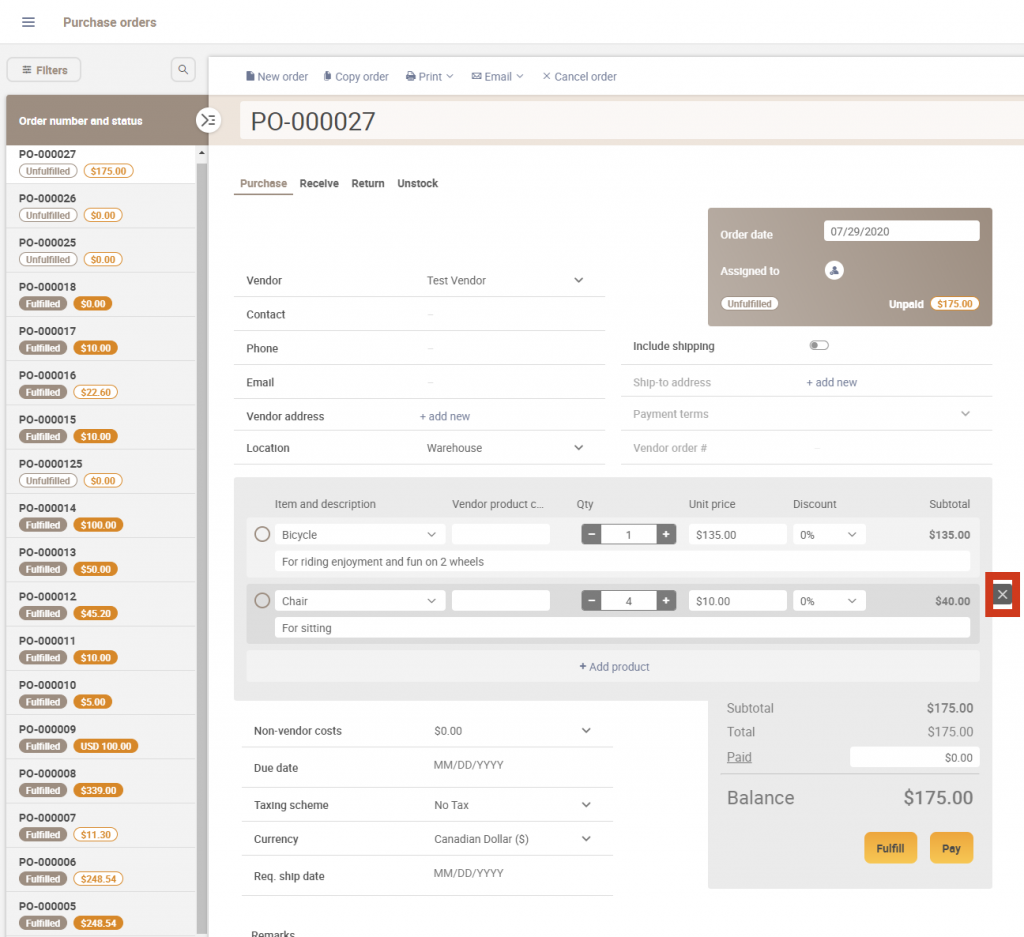The height and width of the screenshot is (937, 1024).
Task: Expand the Location Warehouse dropdown
Action: (x=579, y=448)
